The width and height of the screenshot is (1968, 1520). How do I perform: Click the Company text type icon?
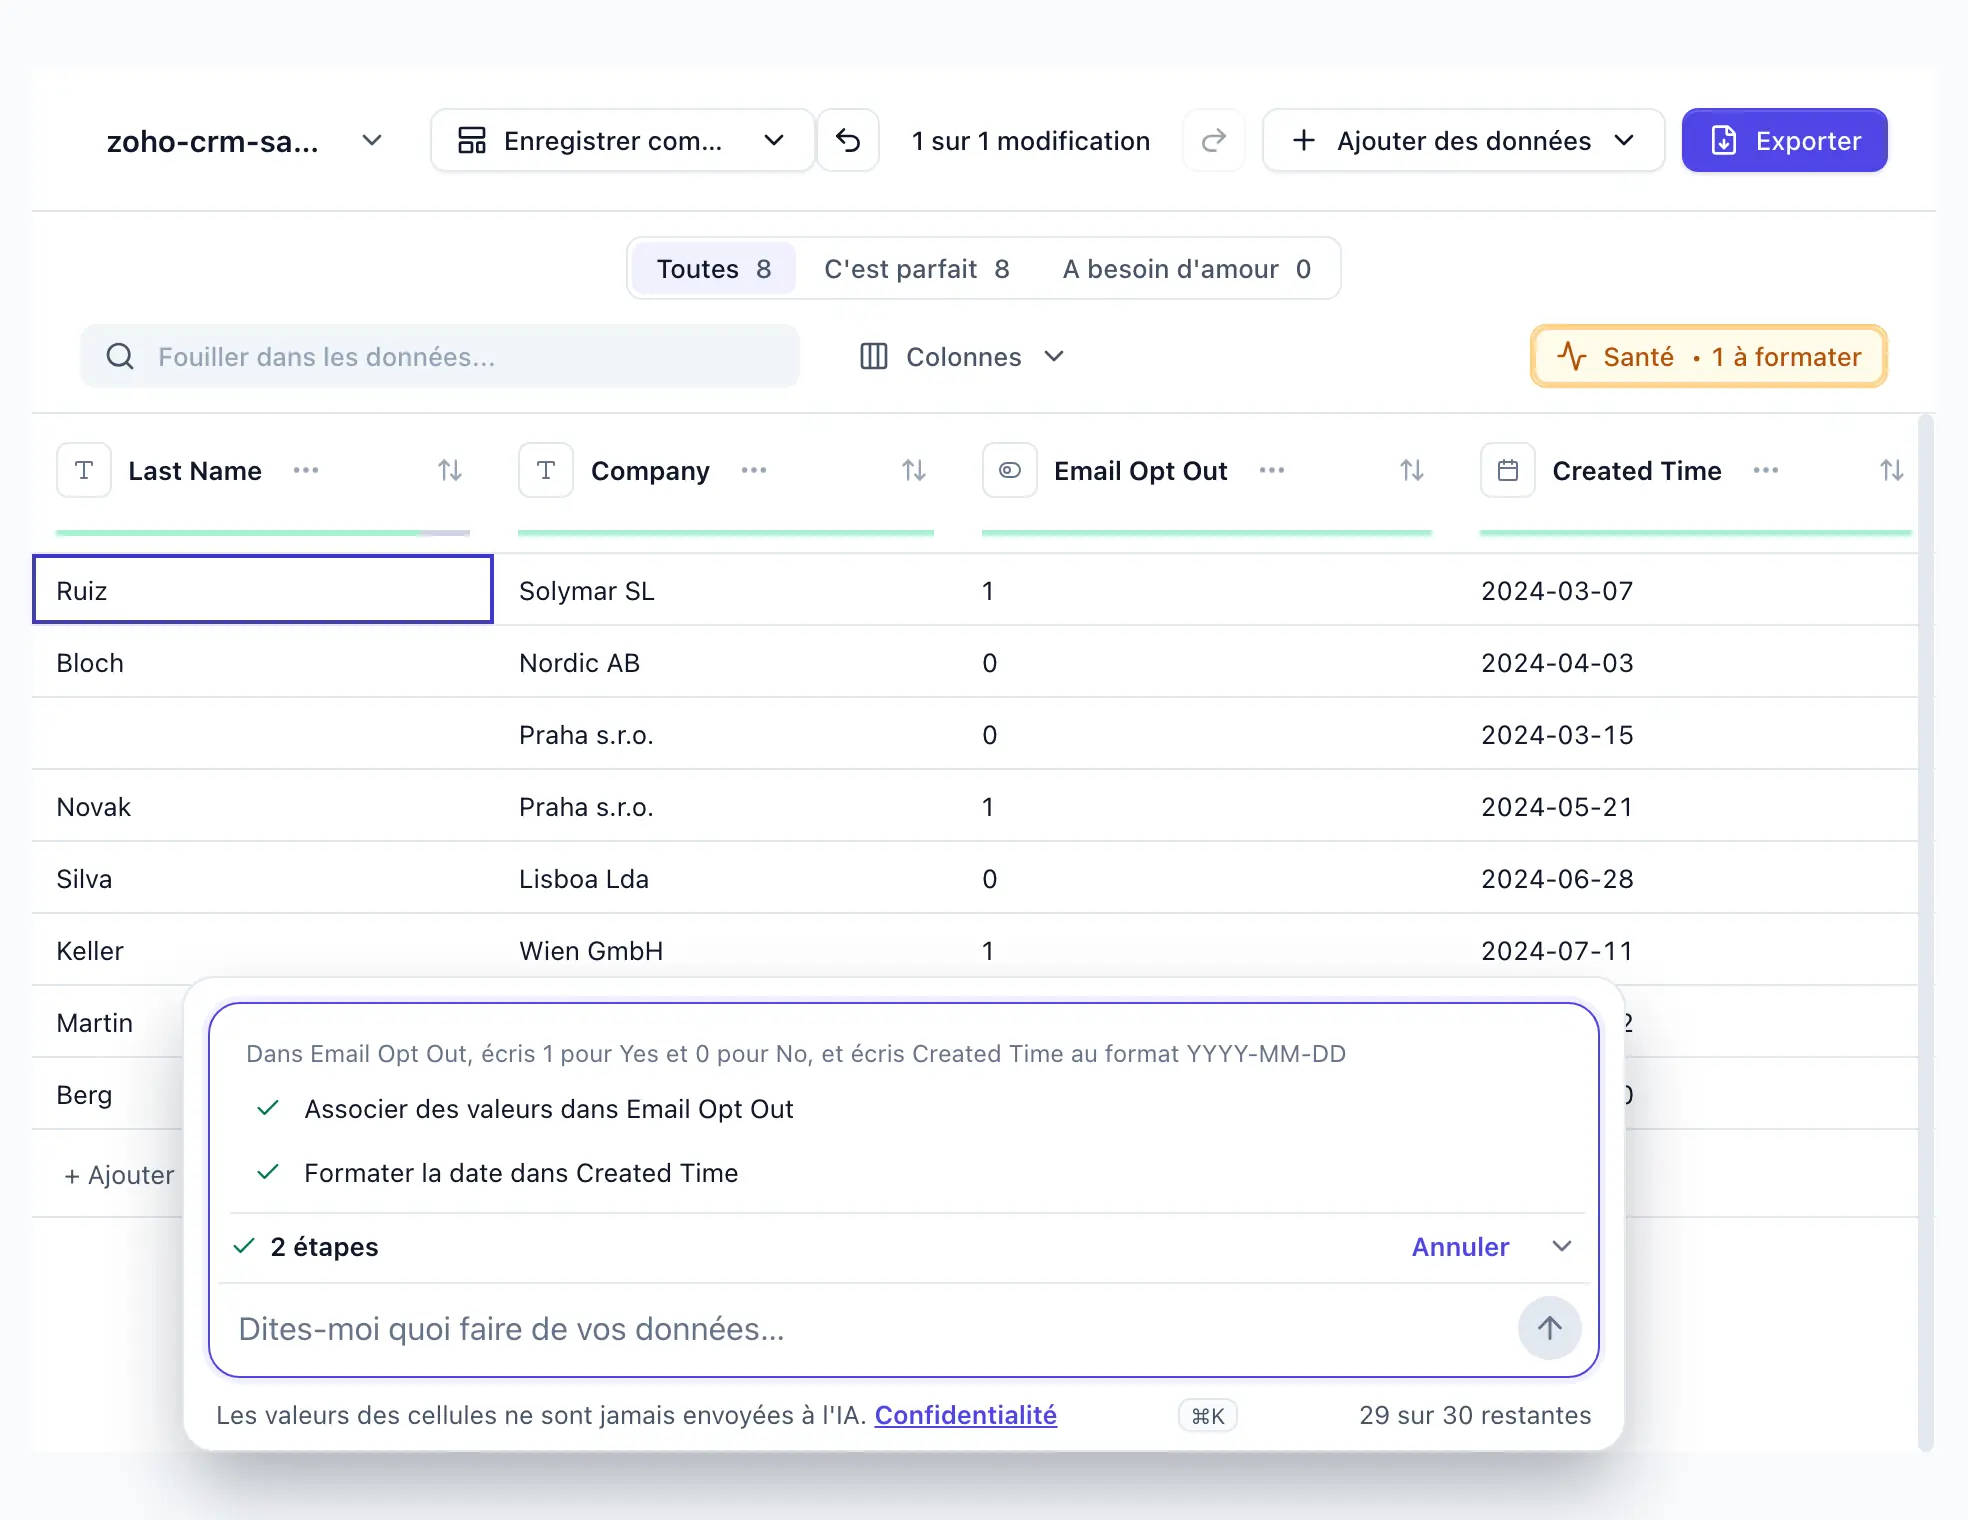546,470
